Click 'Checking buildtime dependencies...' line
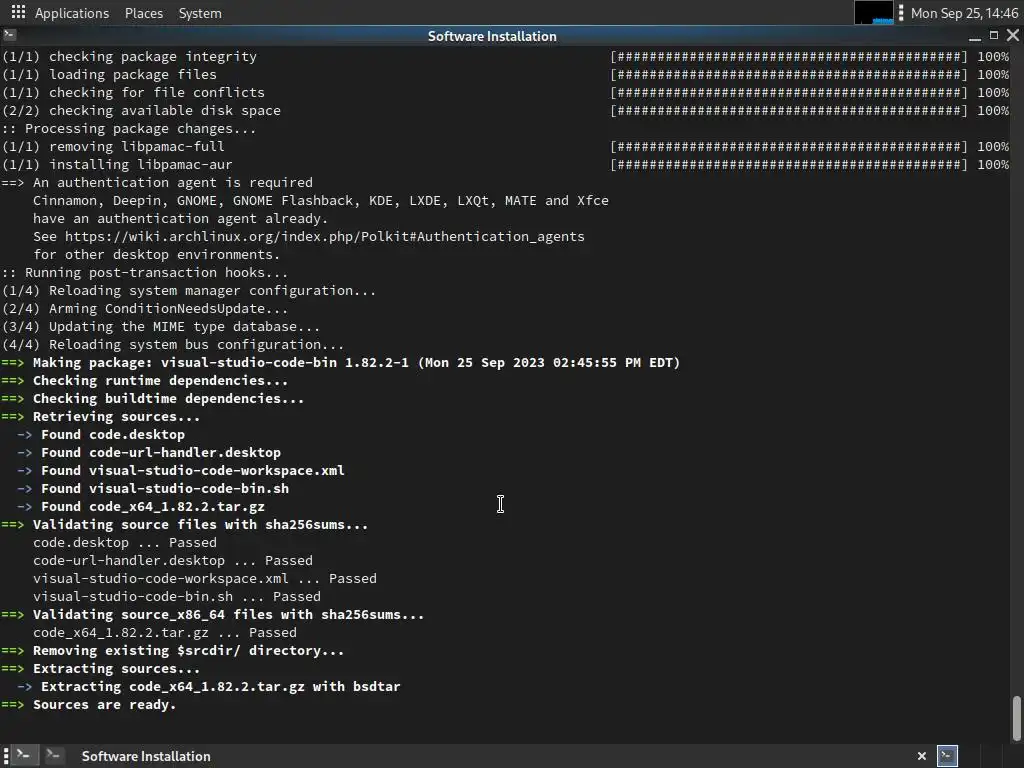Image resolution: width=1024 pixels, height=768 pixels. [x=153, y=398]
